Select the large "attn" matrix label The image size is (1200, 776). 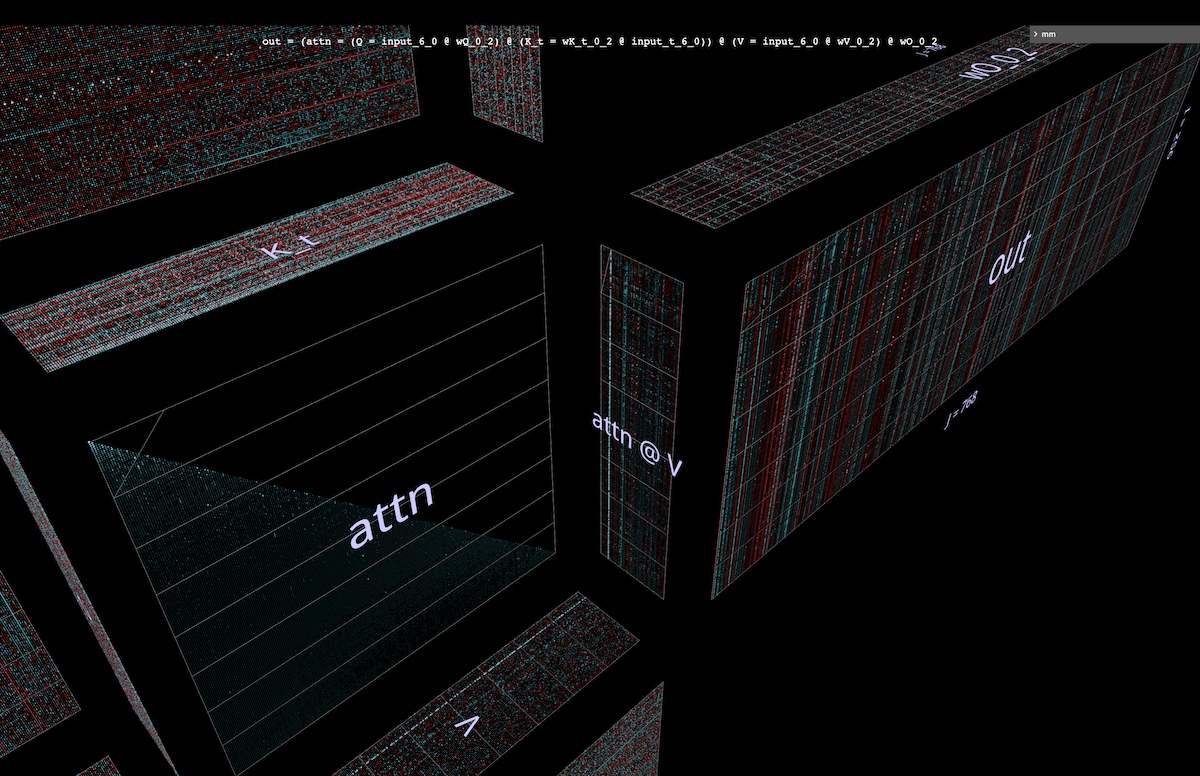click(x=392, y=513)
